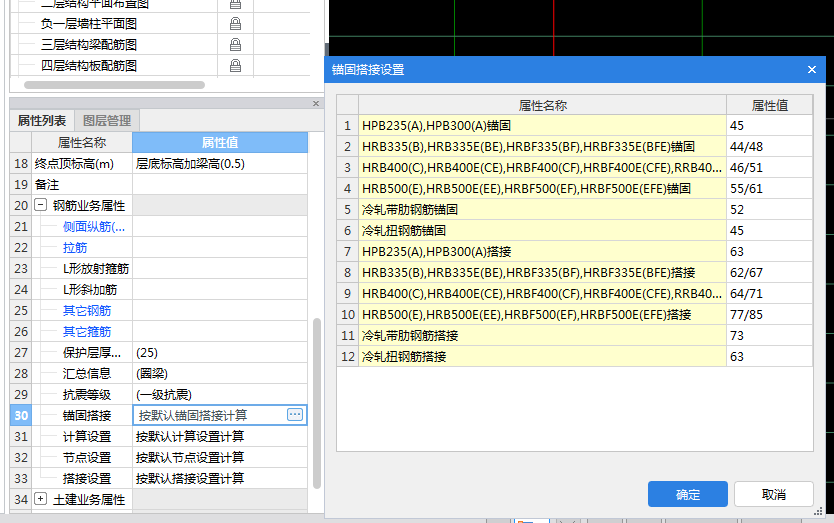The width and height of the screenshot is (834, 523).
Task: Select 负一层墙柱平面图 in the drawing list
Action: point(89,23)
